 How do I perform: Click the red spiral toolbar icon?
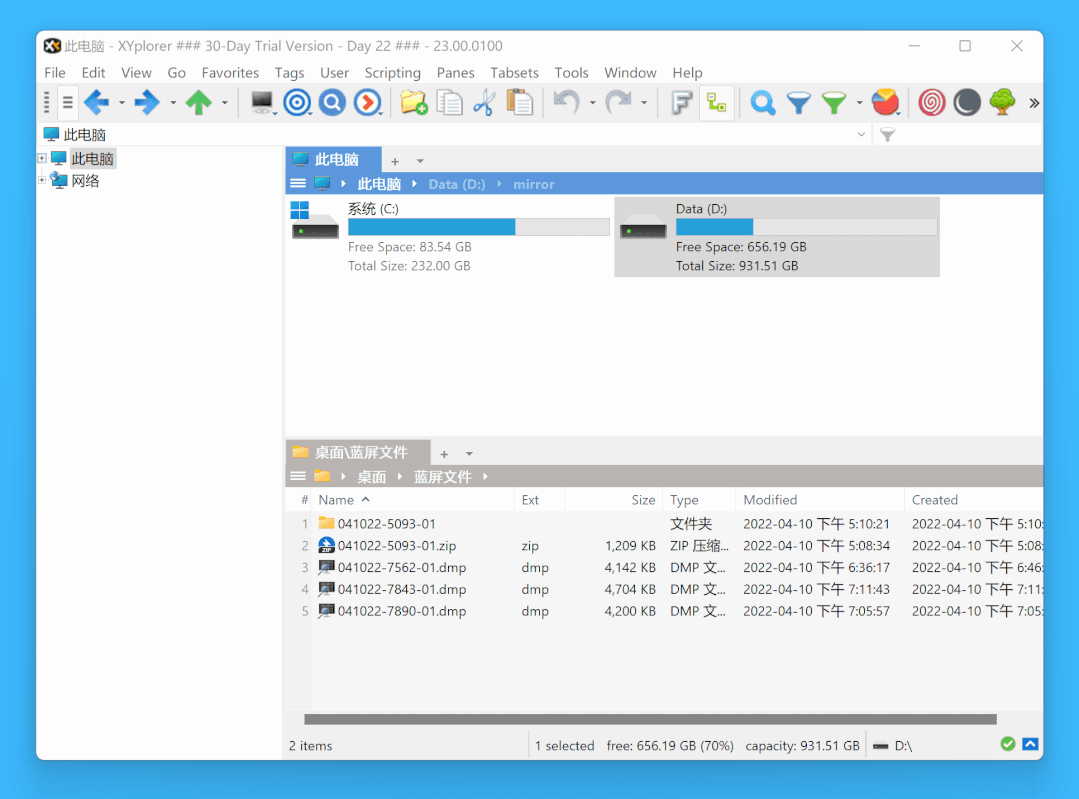click(x=932, y=103)
